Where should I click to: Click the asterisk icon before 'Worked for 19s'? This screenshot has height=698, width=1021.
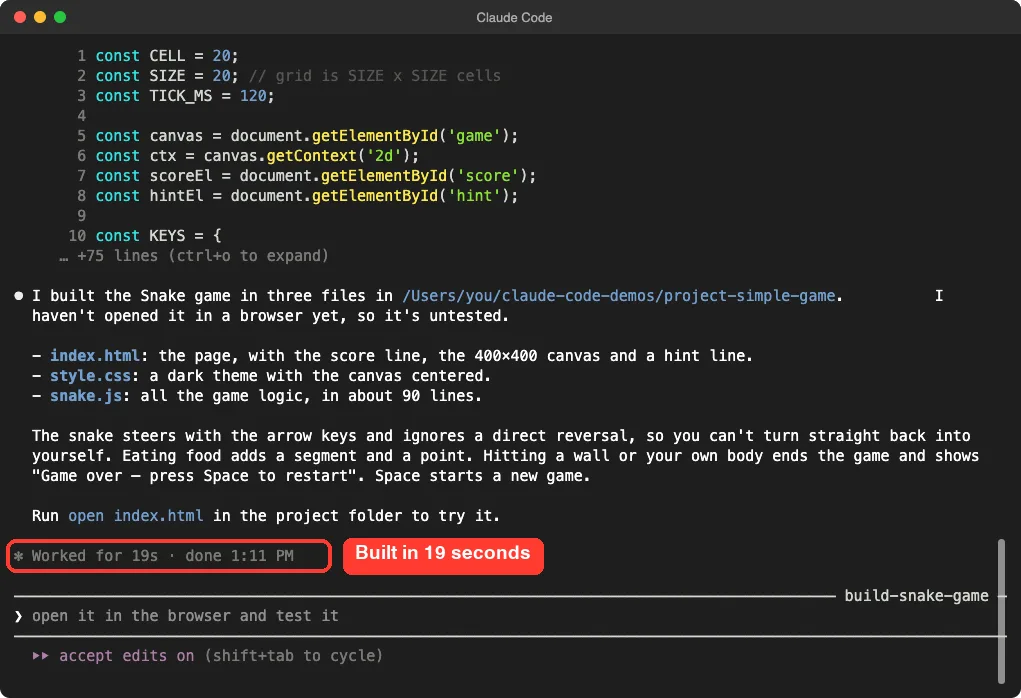(19, 556)
